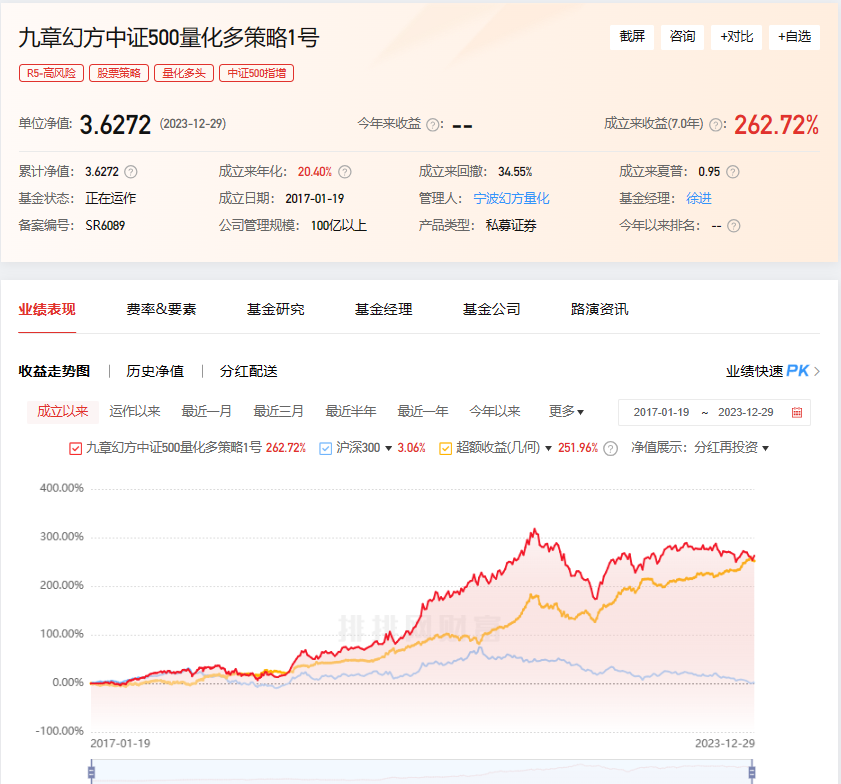Screen dimensions: 841x784
Task: Select 今年以来 time range
Action: (495, 411)
